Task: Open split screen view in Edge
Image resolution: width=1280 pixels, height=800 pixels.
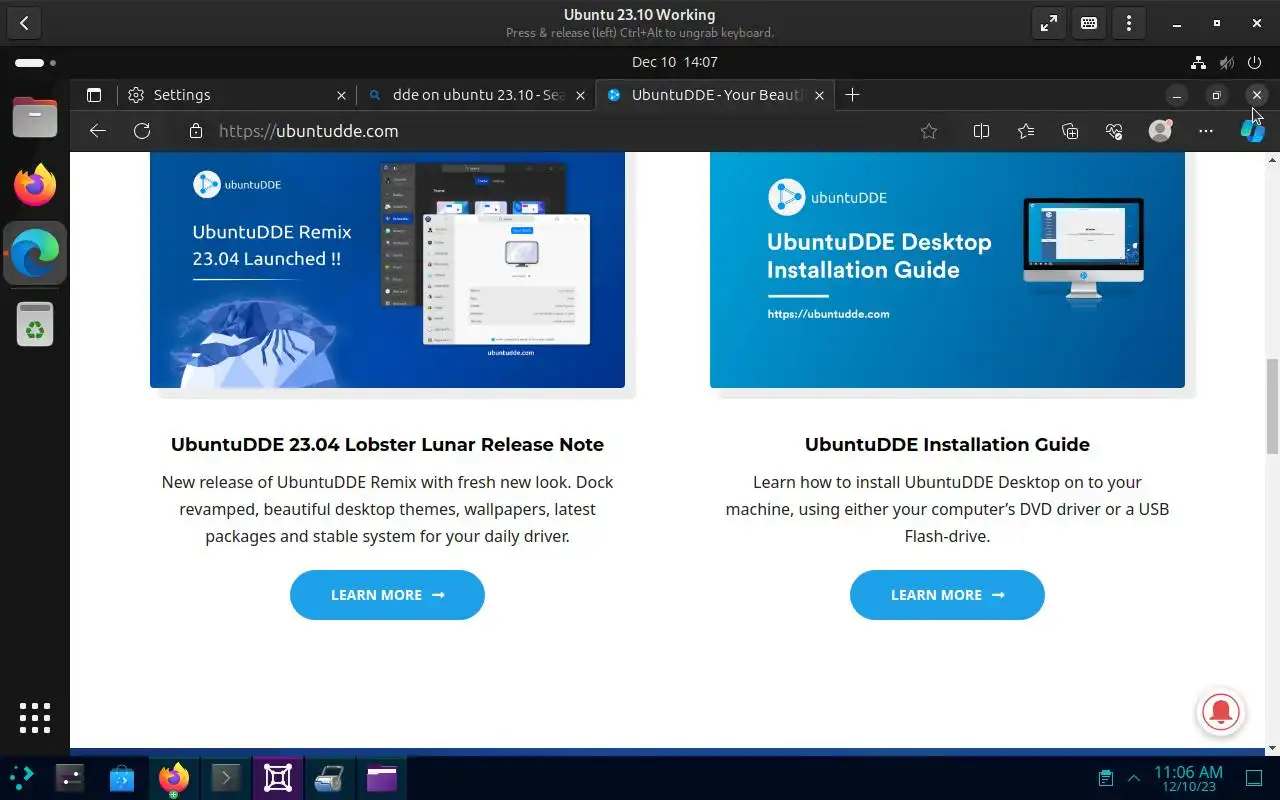Action: point(981,131)
